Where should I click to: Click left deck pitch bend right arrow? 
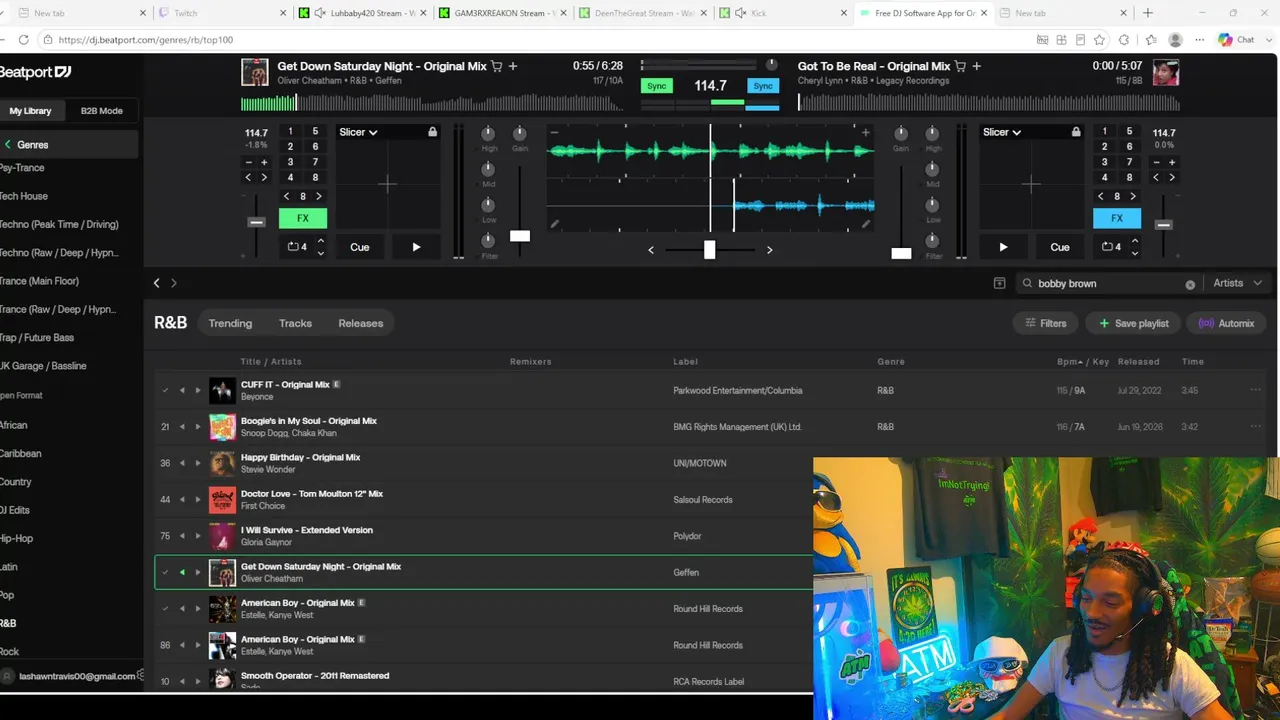tap(264, 178)
